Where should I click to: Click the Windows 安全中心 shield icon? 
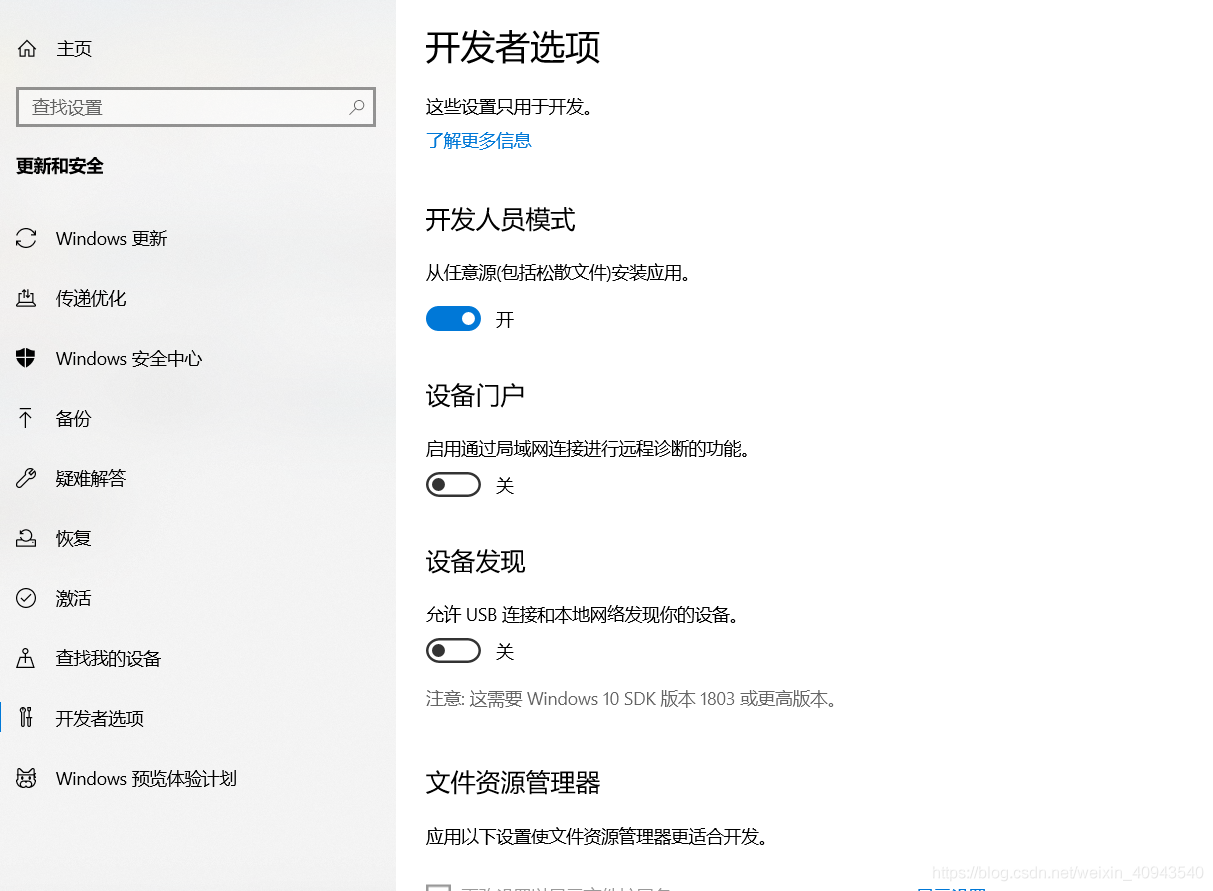coord(26,358)
